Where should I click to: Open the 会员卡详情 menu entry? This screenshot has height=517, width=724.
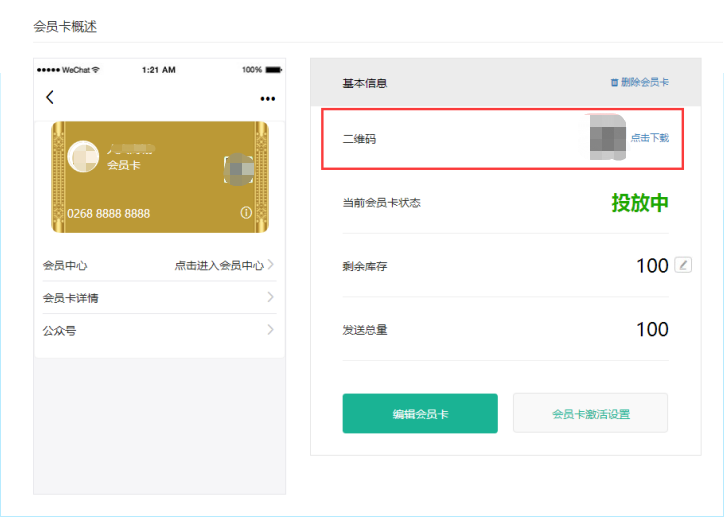[x=70, y=298]
